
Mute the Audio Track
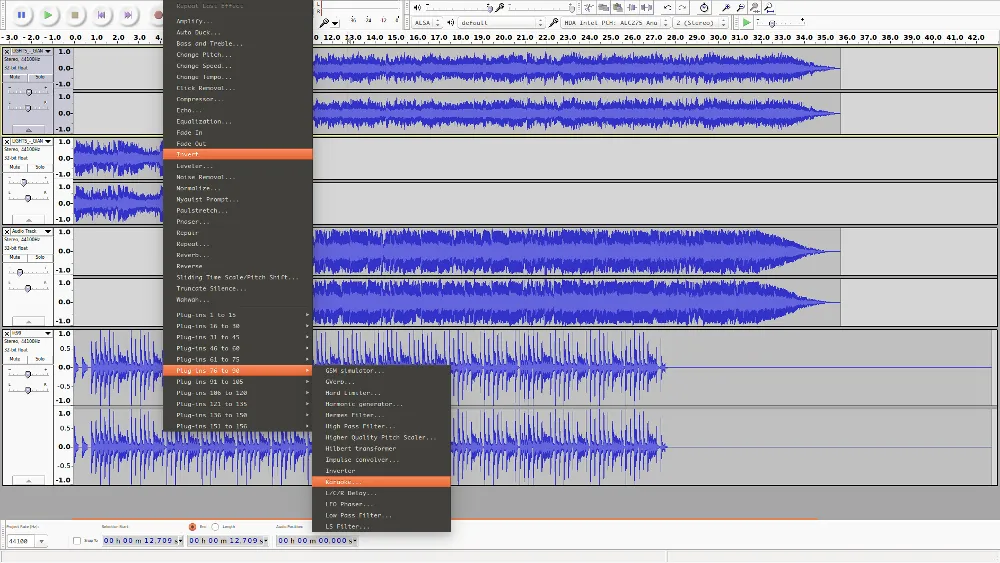point(15,257)
